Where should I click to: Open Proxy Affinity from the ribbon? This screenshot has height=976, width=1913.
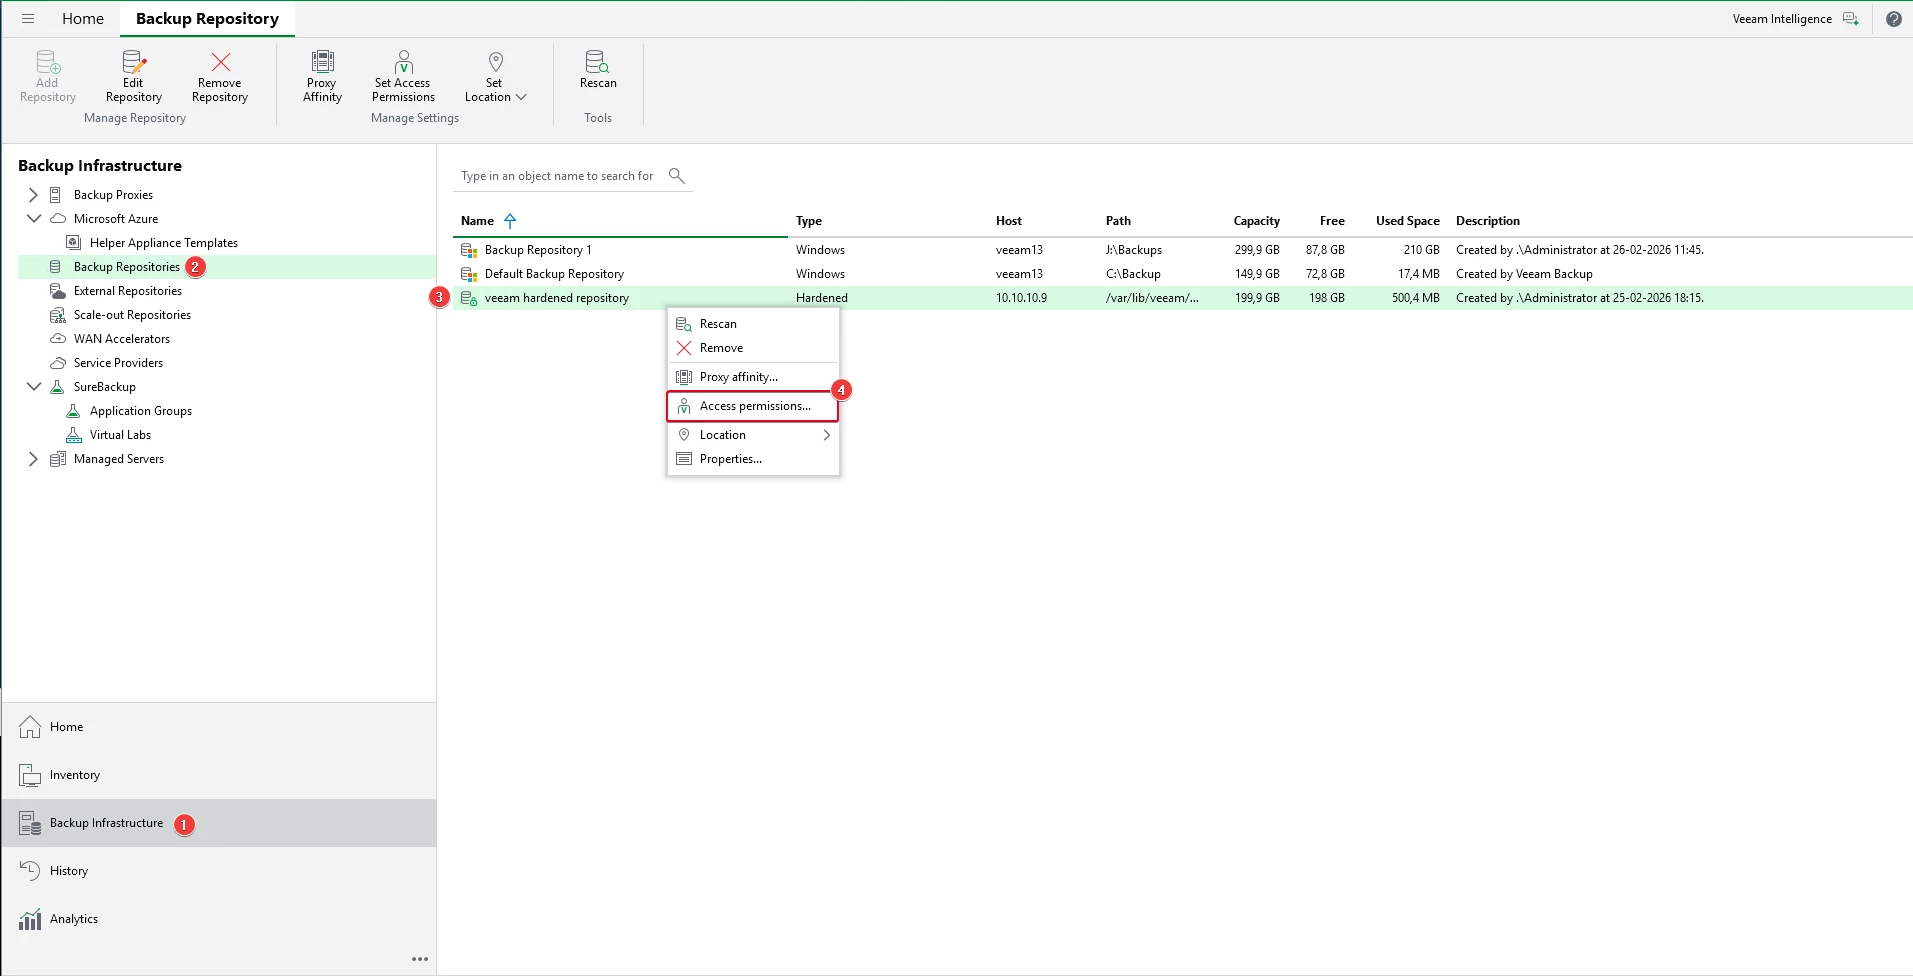click(322, 76)
